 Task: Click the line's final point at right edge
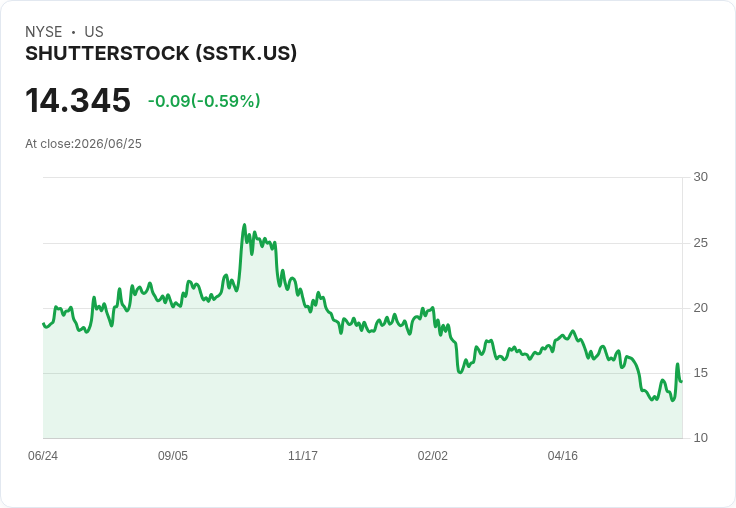tap(681, 381)
